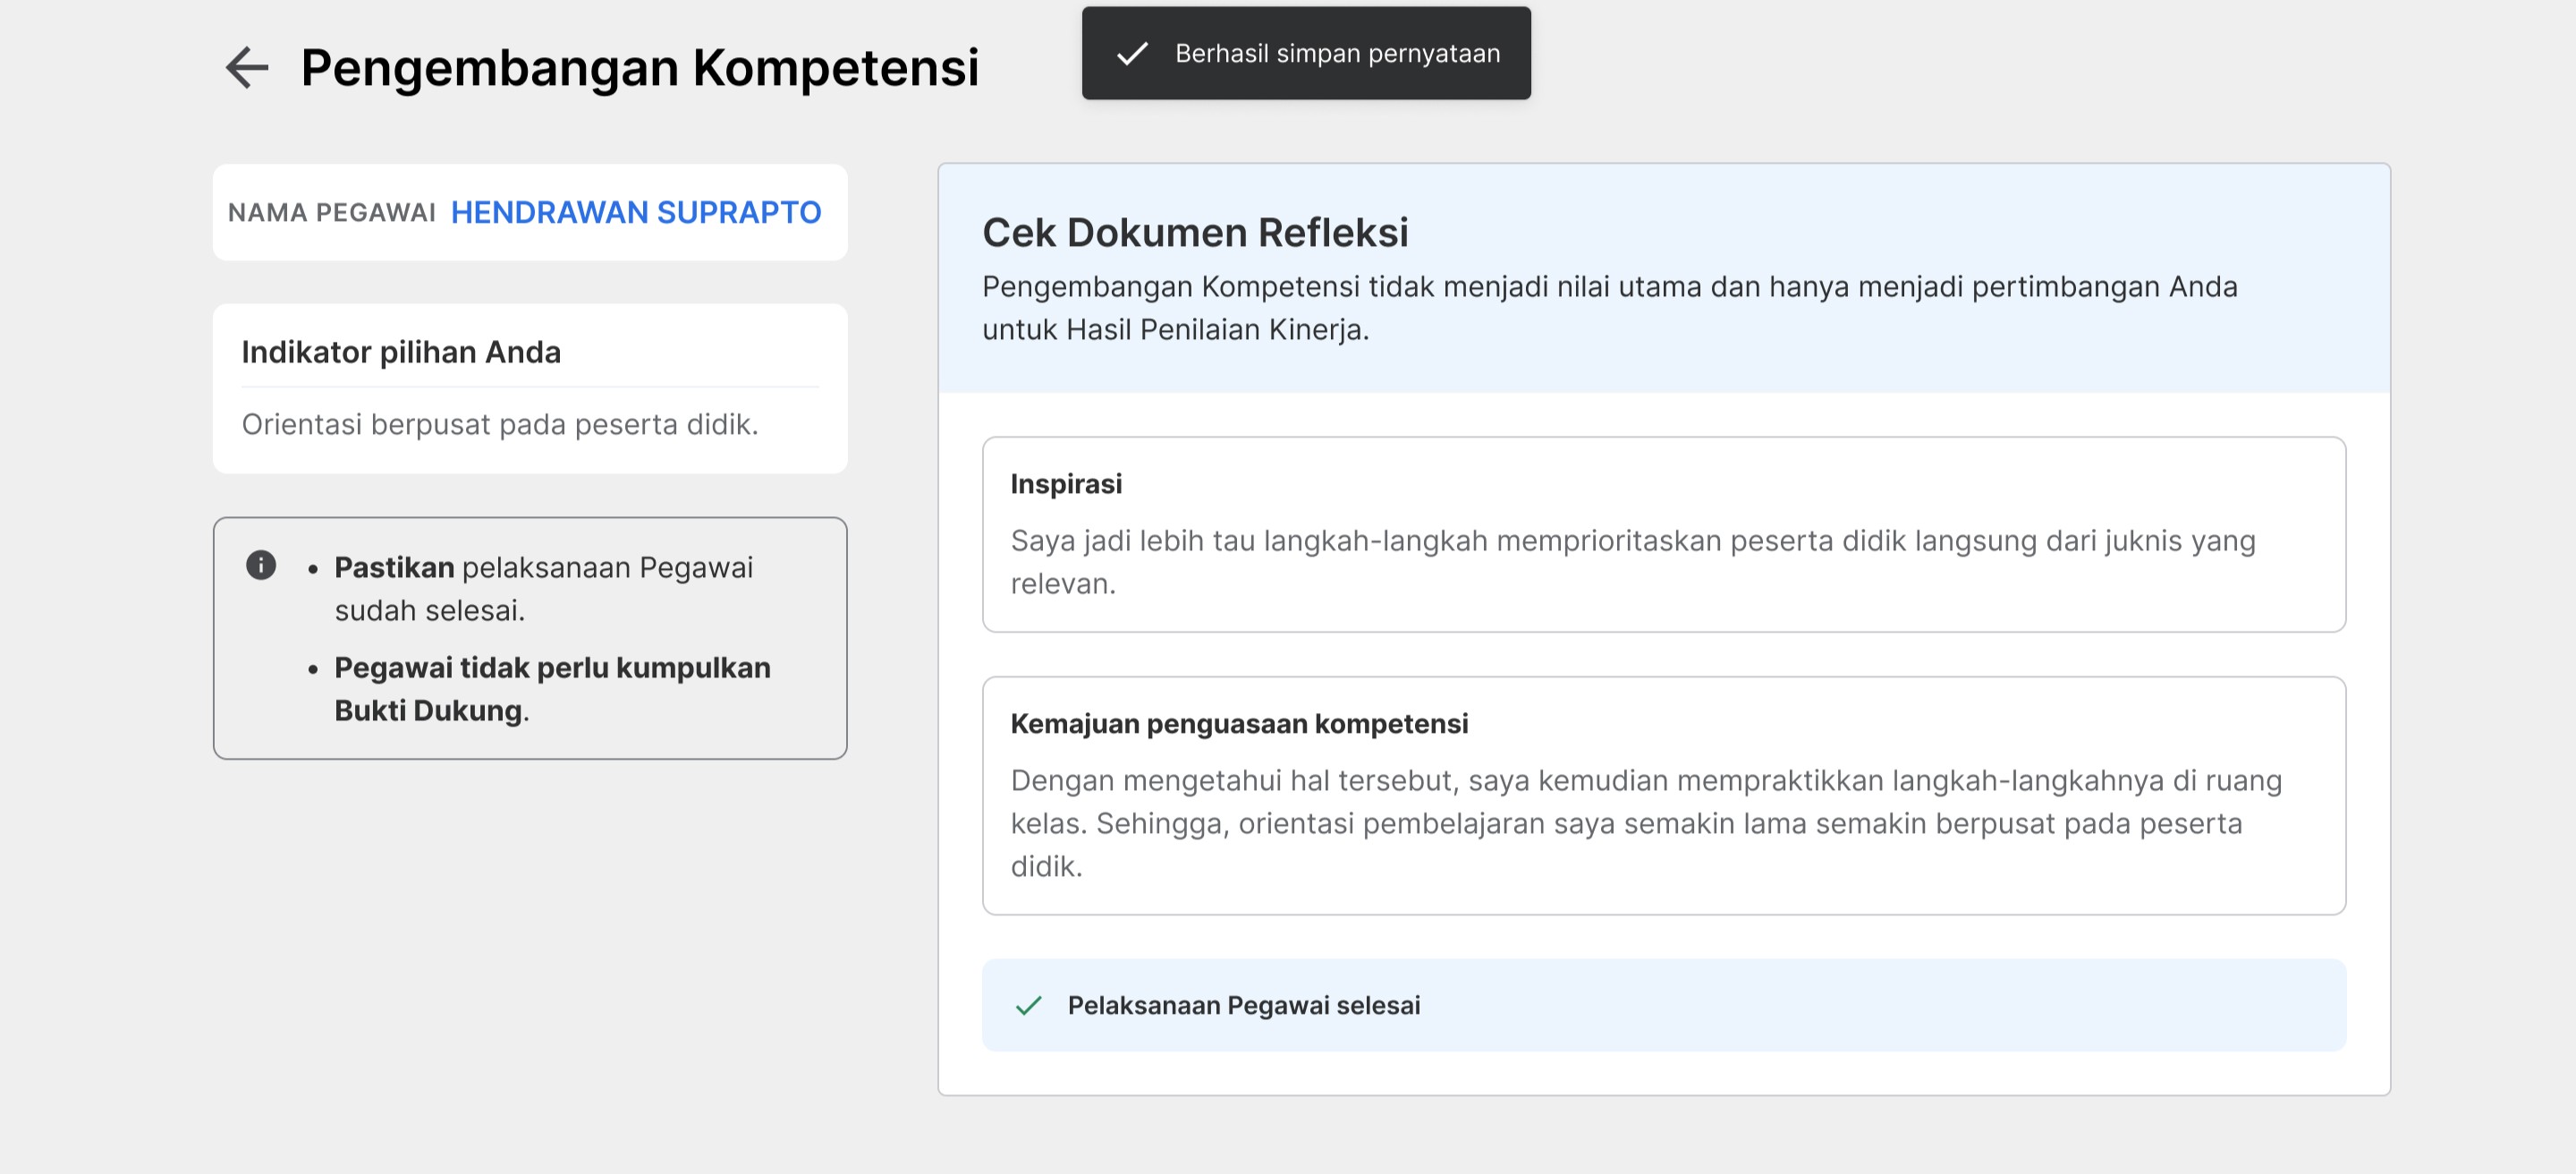Click the Inspirasi answer text about juknis
Screen dimensions: 2576x1174
(x=1633, y=561)
